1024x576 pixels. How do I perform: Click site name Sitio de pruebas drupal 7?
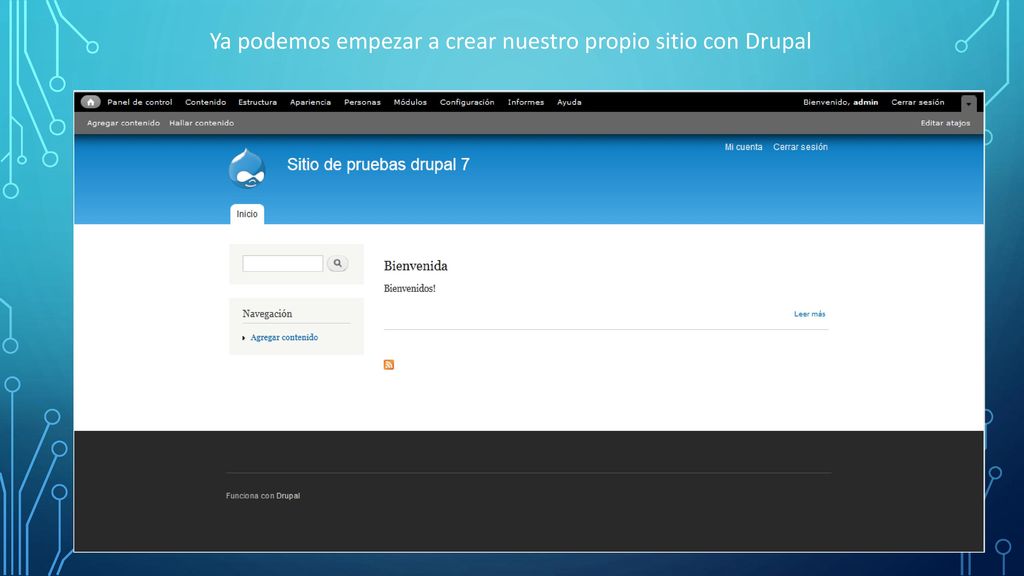click(x=378, y=165)
